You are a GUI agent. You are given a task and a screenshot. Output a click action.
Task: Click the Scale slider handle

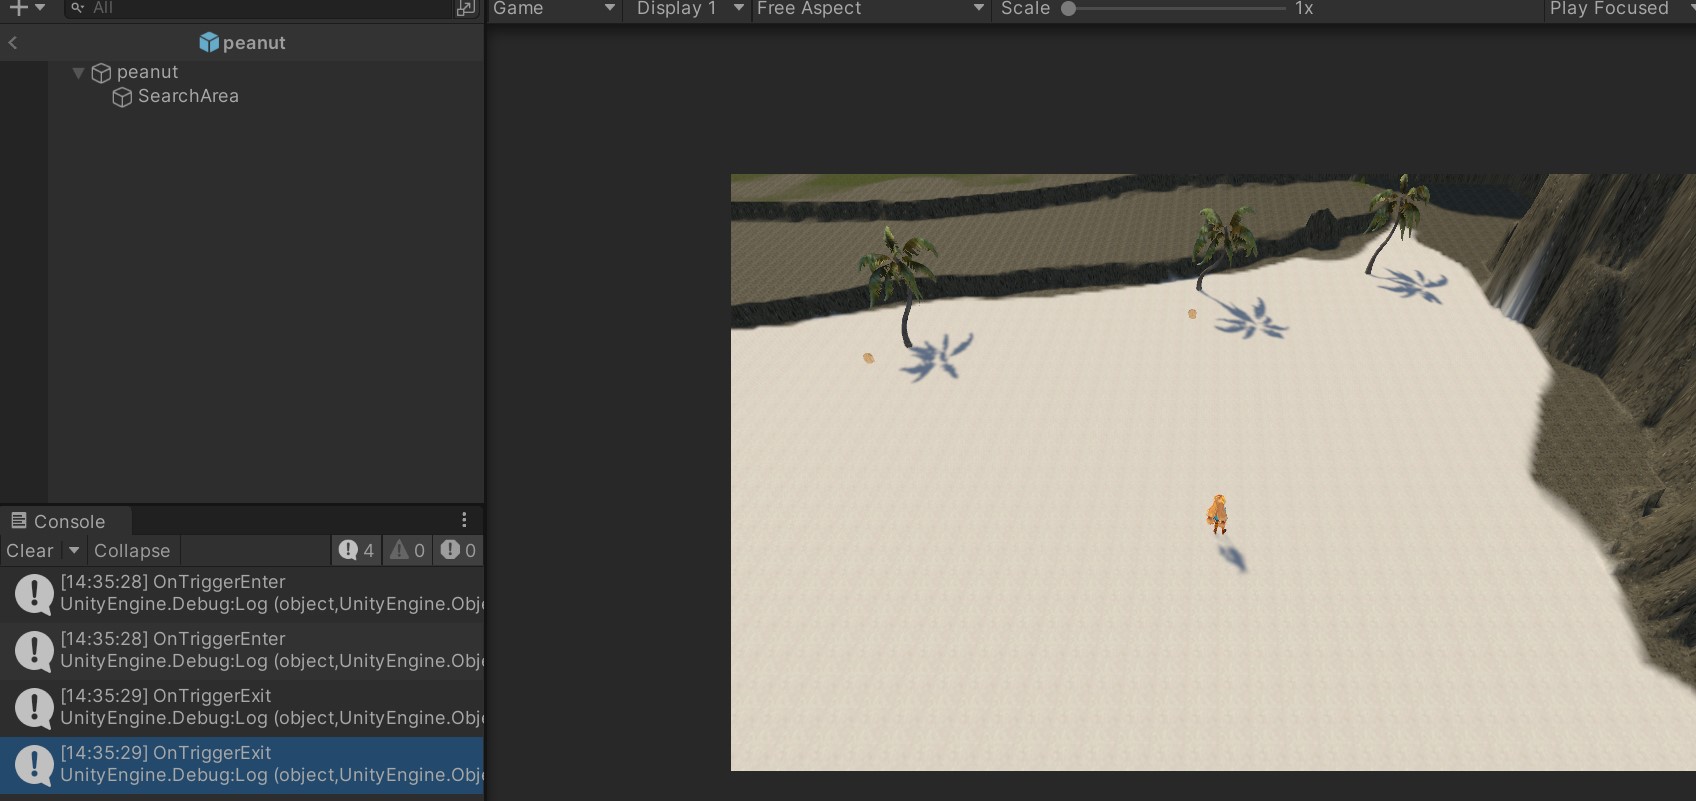click(1068, 8)
